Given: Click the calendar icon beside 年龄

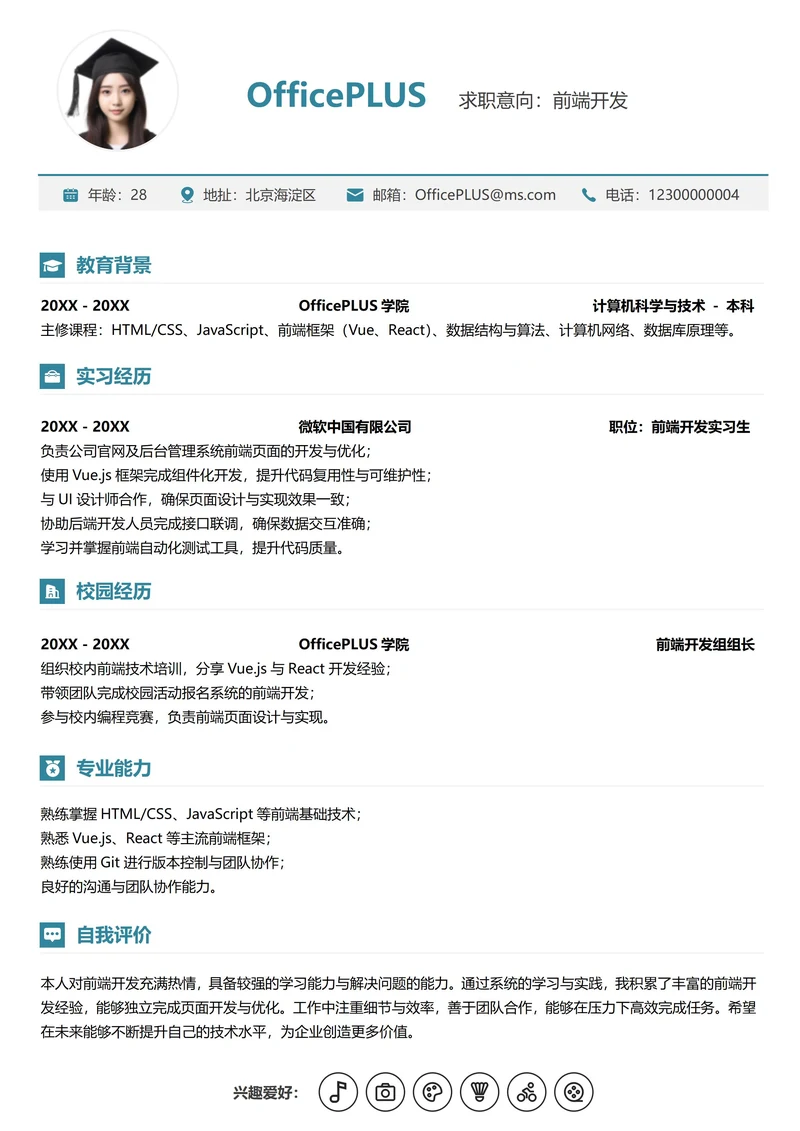Looking at the screenshot, I should point(71,195).
